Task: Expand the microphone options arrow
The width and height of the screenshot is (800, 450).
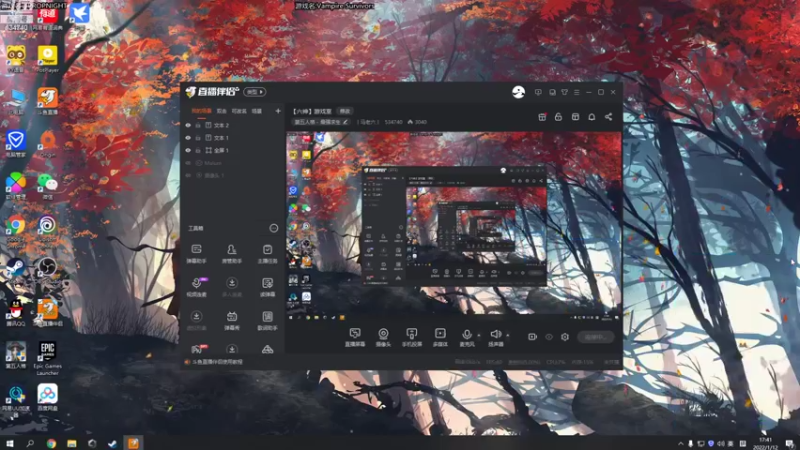Action: [479, 335]
